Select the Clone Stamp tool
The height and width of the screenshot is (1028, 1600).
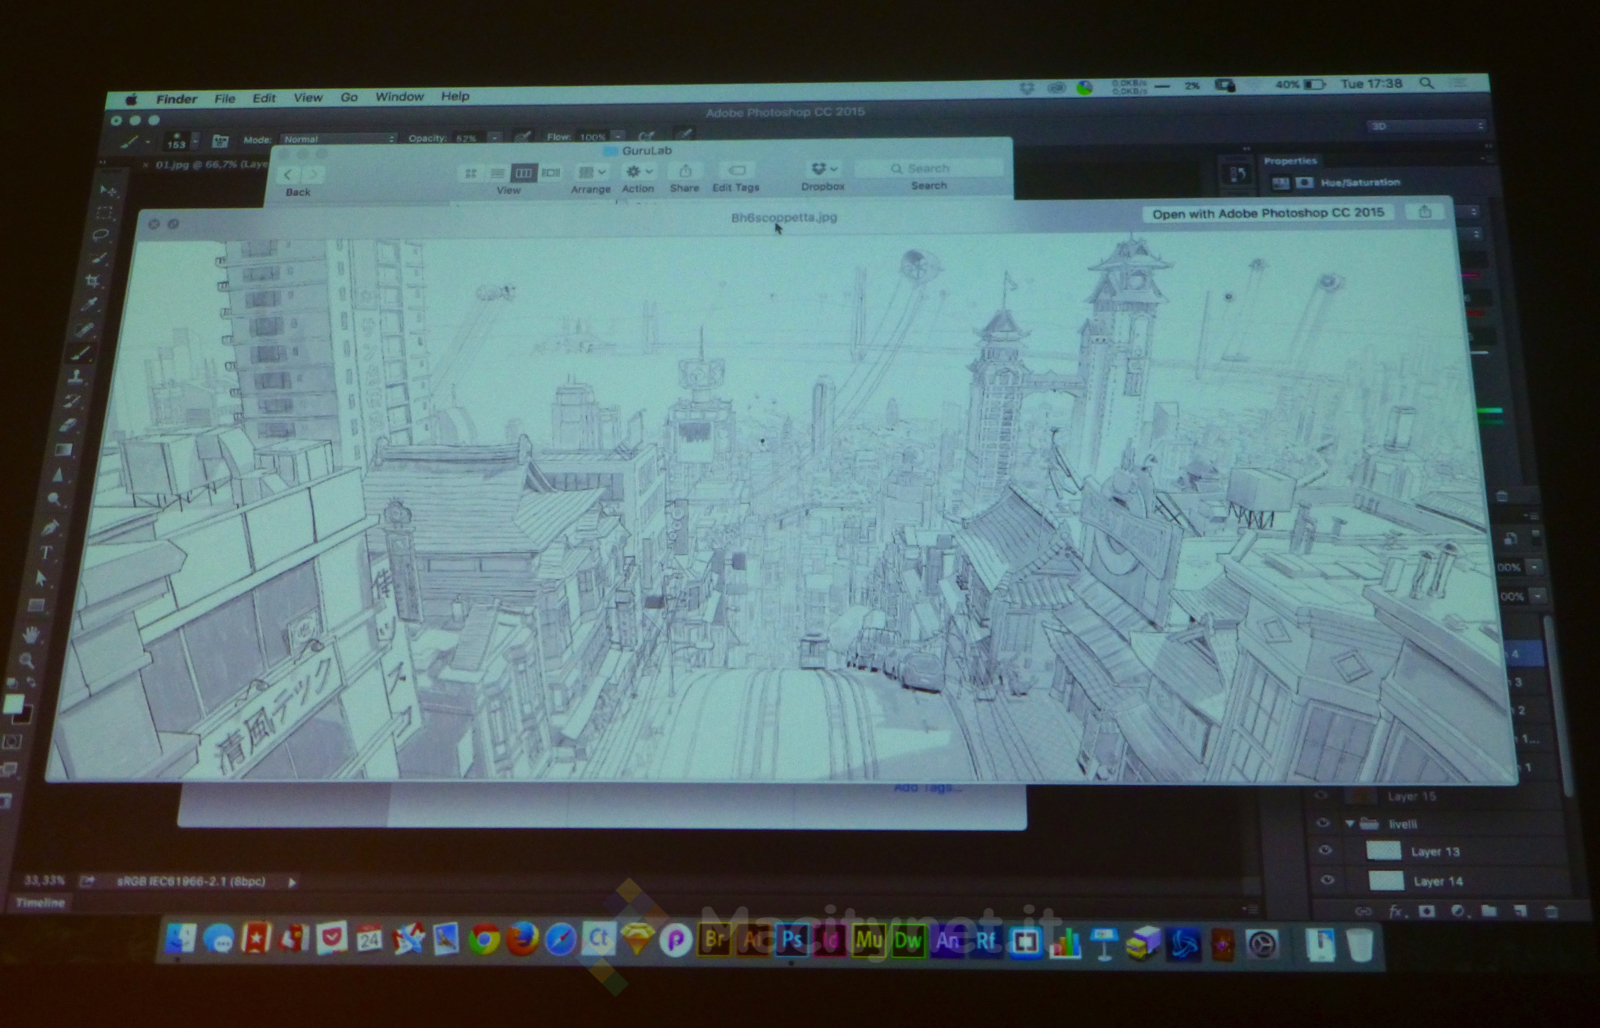click(77, 377)
